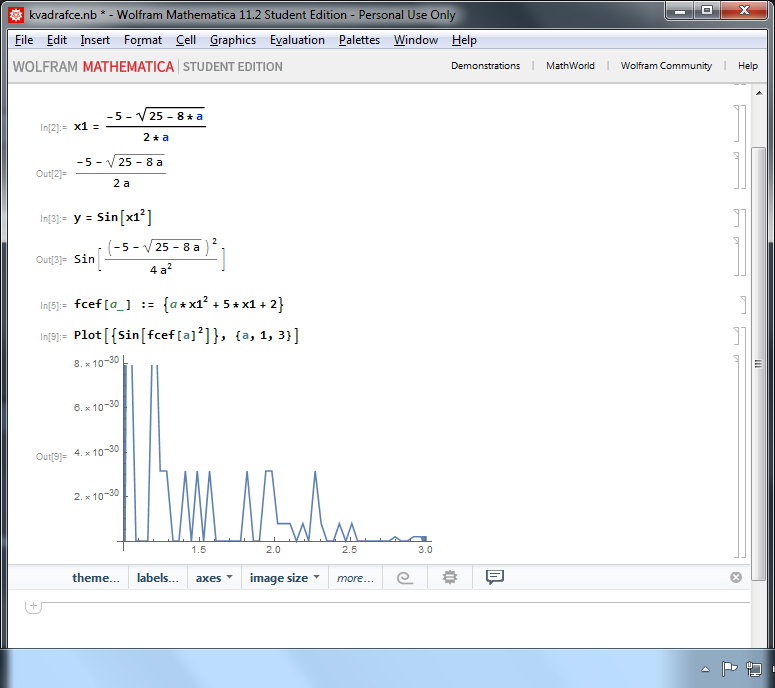Click the Wolfram|Alpha swirl icon in suggestions bar
775x688 pixels.
pyautogui.click(x=405, y=578)
